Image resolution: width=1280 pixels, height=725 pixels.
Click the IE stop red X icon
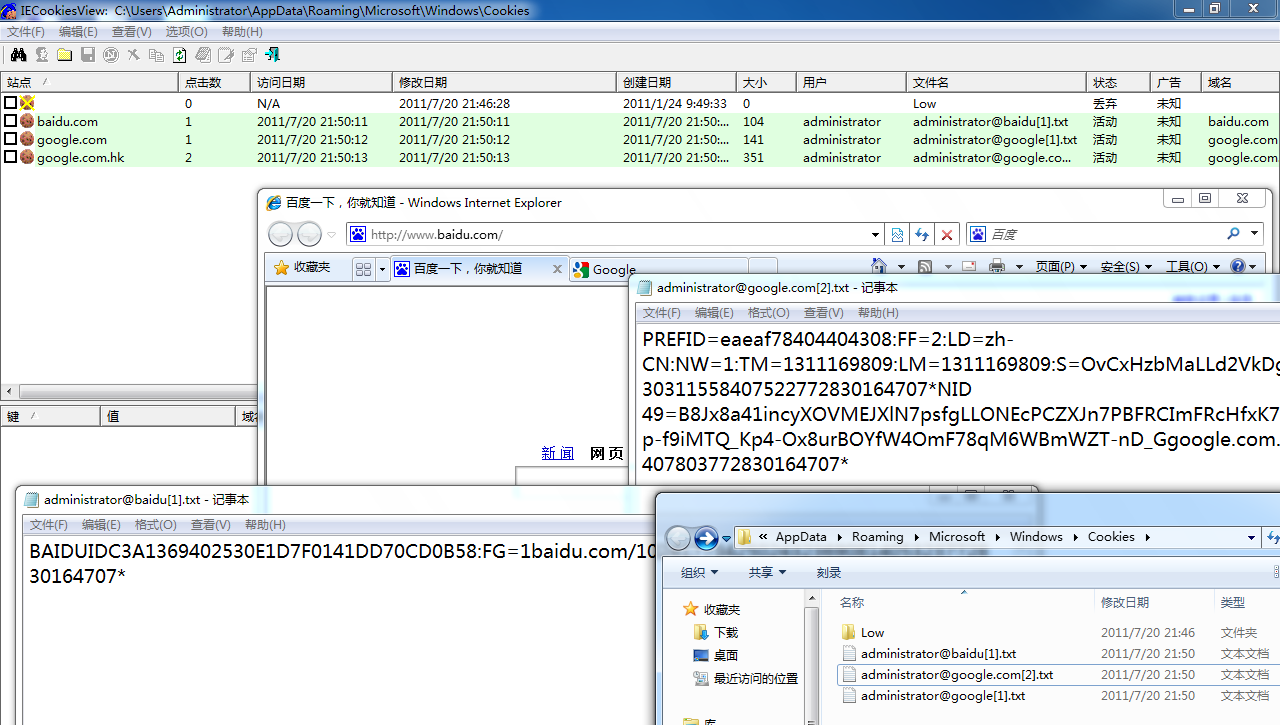coord(947,235)
